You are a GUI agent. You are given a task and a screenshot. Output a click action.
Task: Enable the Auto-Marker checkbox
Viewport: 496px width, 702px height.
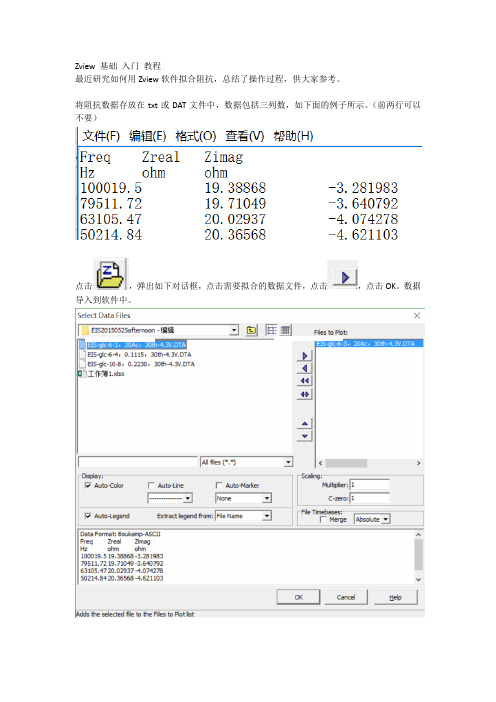coord(219,485)
